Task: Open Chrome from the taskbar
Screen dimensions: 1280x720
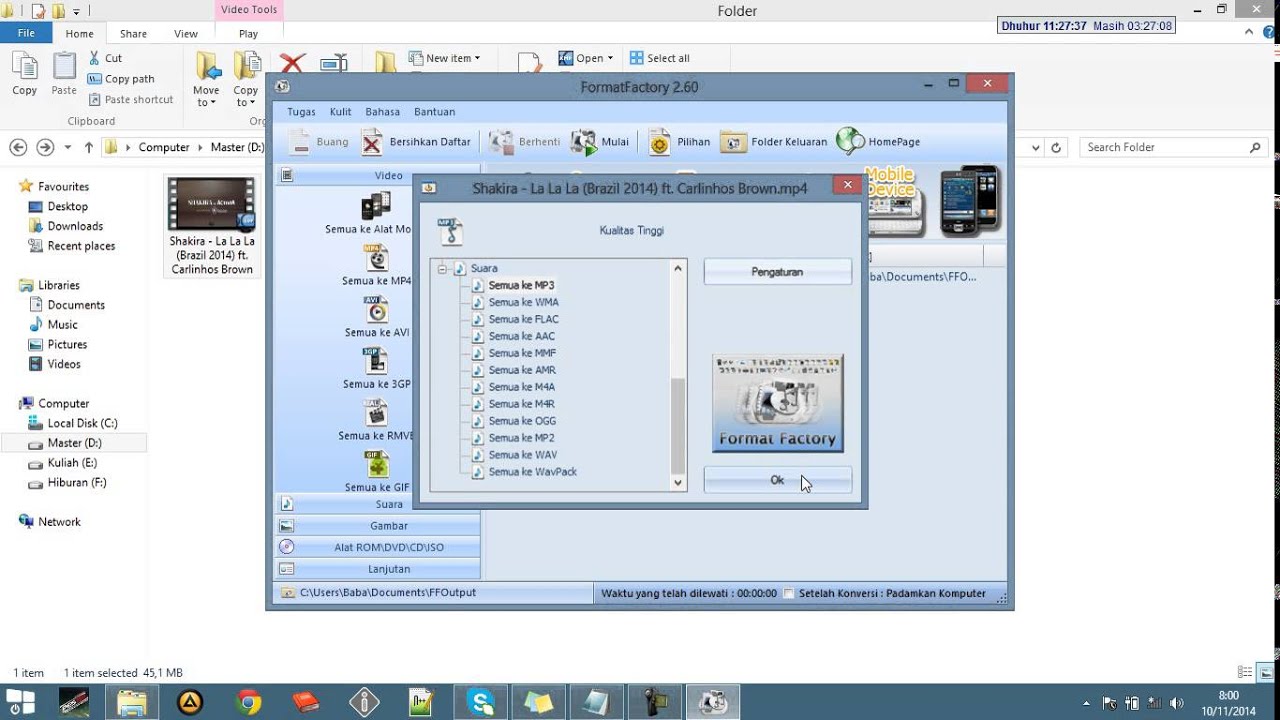Action: pos(248,702)
